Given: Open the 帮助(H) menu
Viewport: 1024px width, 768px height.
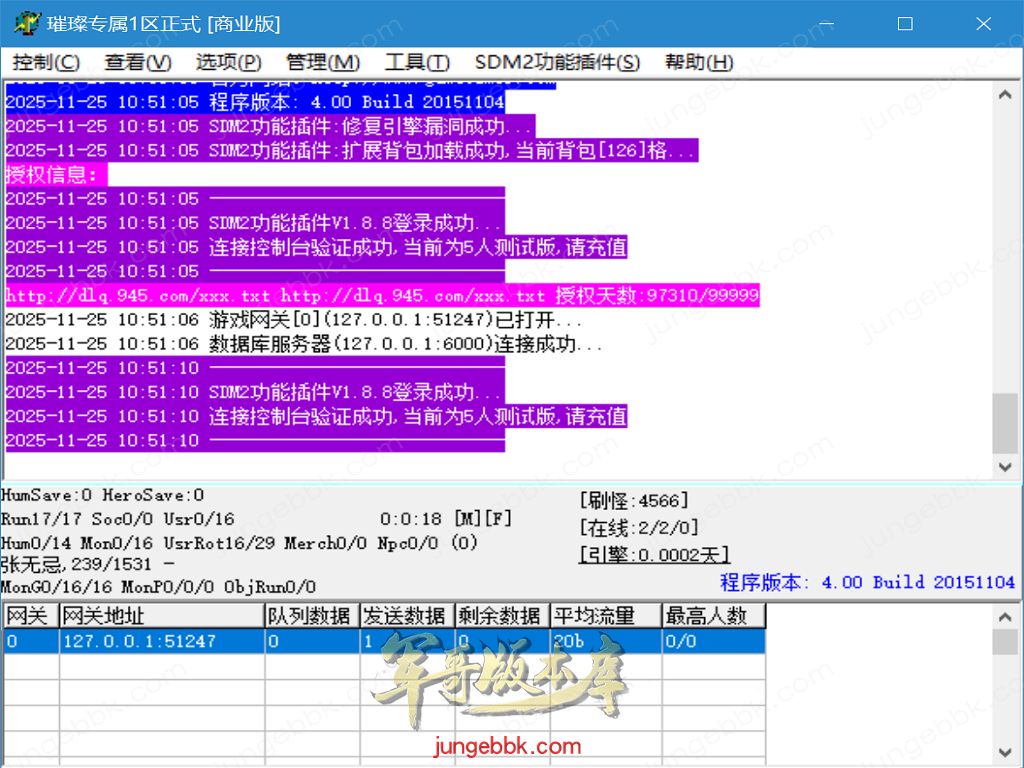Looking at the screenshot, I should point(699,62).
